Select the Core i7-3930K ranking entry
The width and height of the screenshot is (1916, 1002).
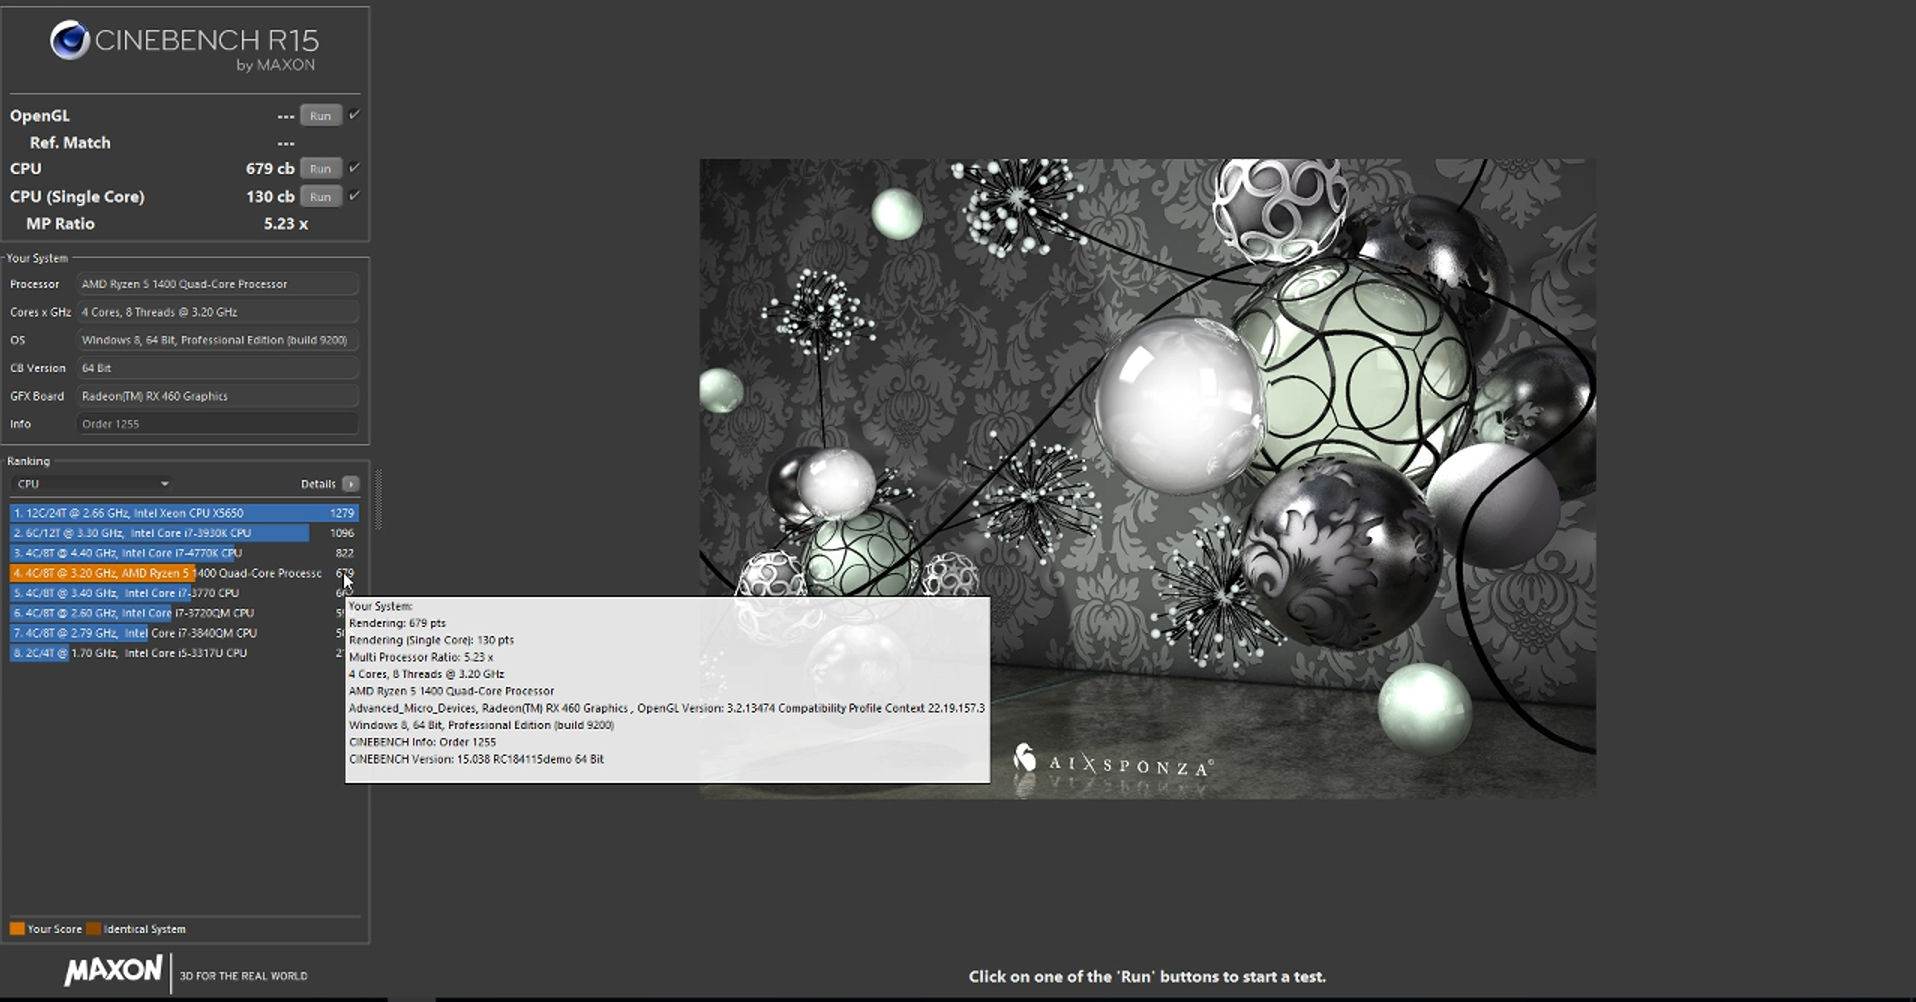point(183,533)
